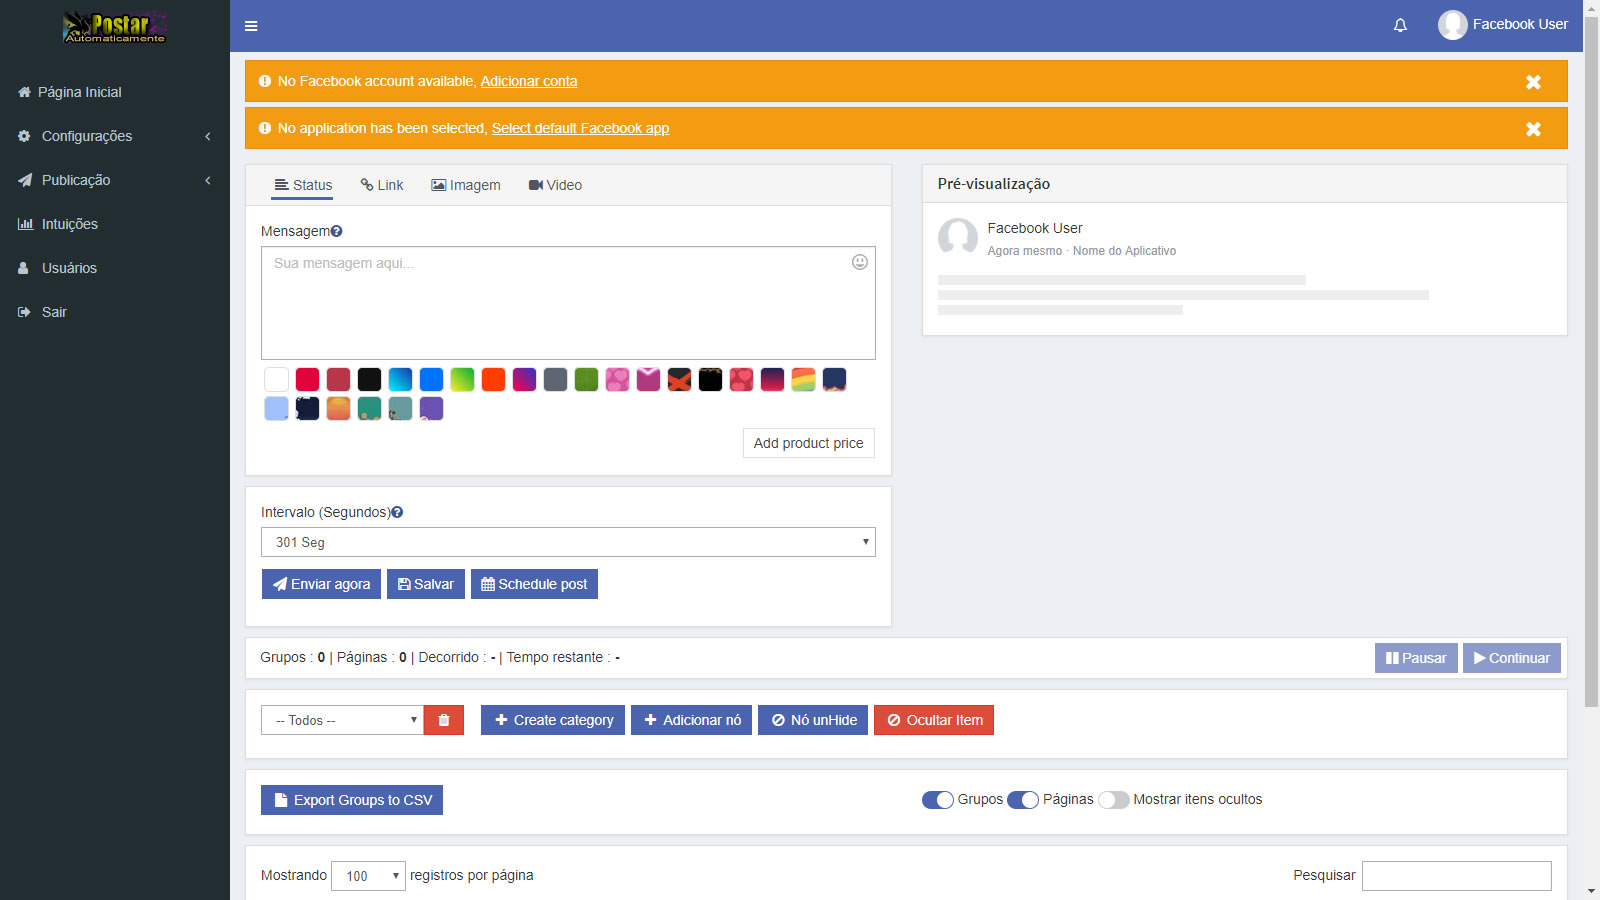
Task: Click the Mensagem help question mark
Action: click(x=337, y=230)
